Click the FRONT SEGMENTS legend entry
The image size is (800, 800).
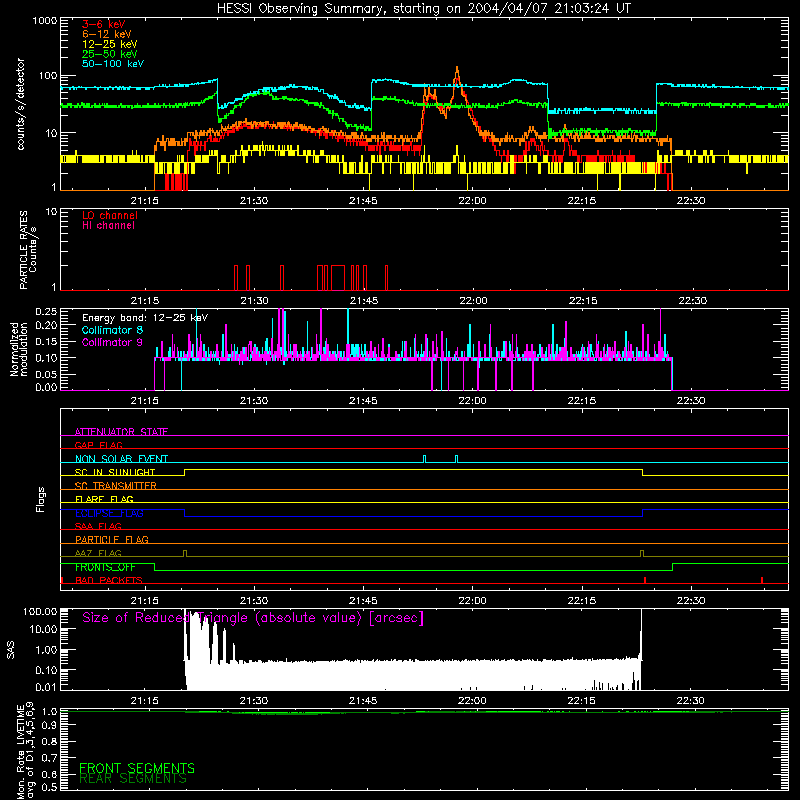[x=137, y=768]
